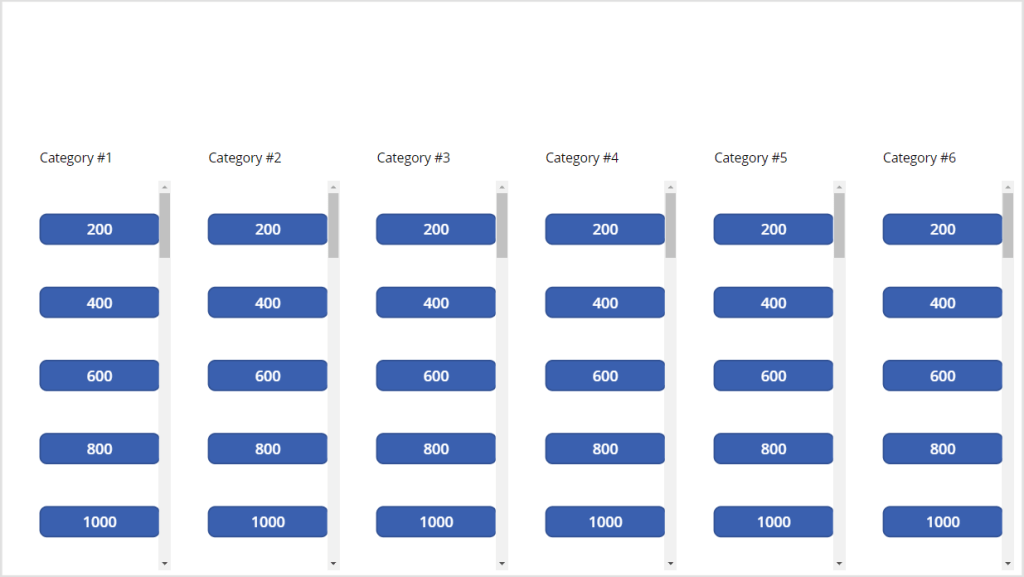
Task: Select the 400 button in Category #2
Action: [x=267, y=302]
